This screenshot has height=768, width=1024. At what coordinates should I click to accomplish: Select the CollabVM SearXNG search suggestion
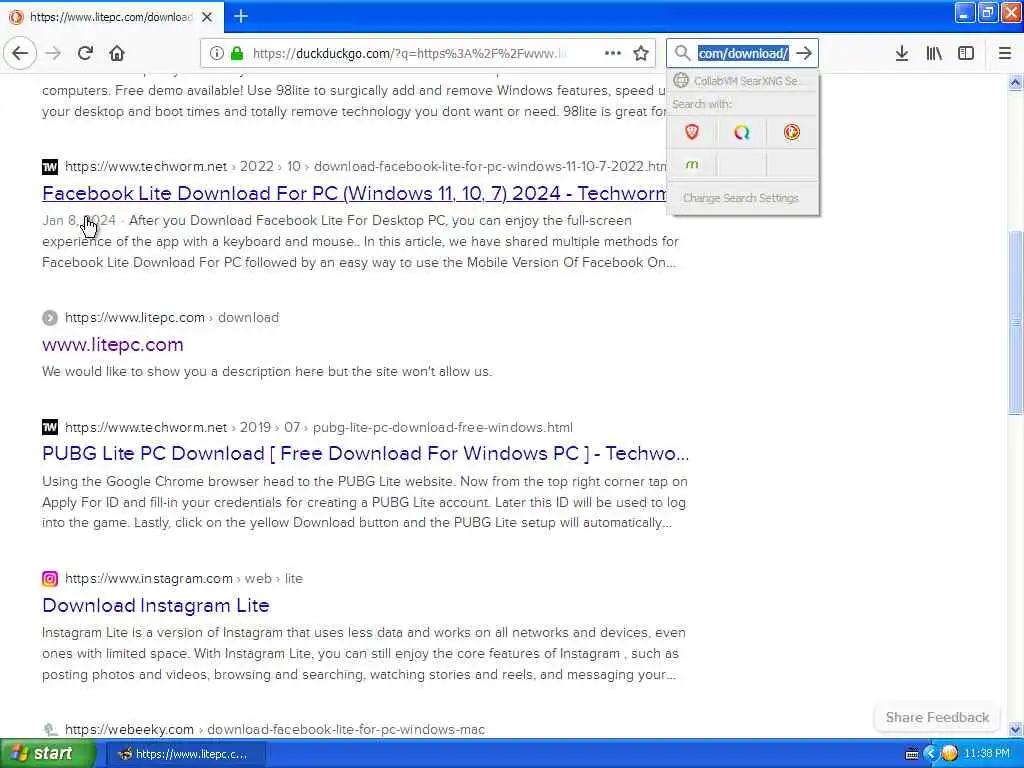click(742, 81)
